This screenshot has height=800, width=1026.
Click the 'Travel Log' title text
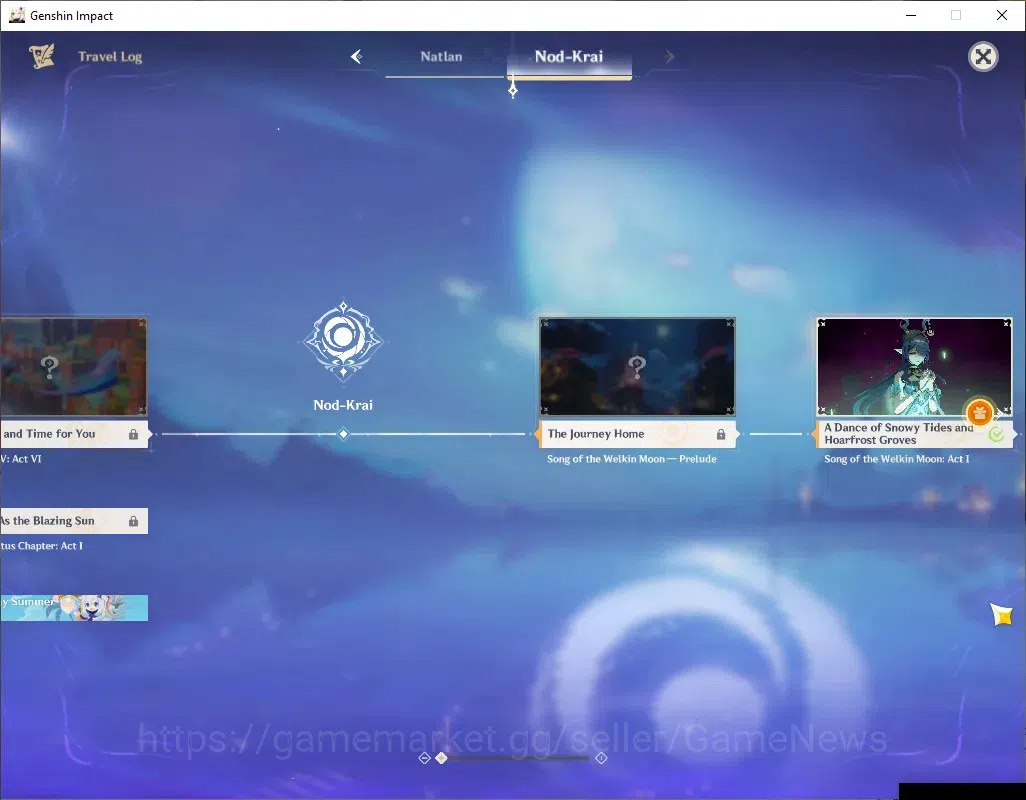point(110,57)
